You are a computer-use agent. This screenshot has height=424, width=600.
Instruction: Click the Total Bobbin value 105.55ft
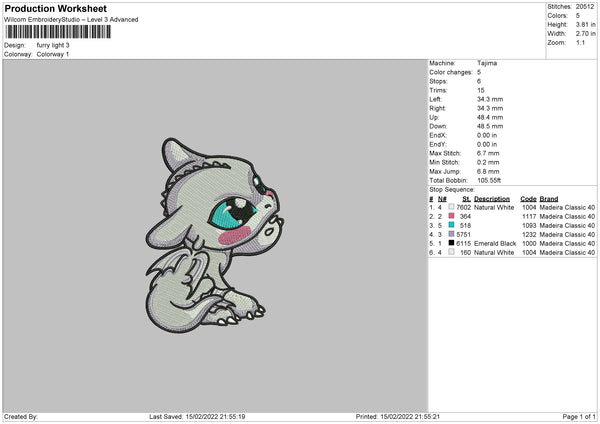[489, 180]
